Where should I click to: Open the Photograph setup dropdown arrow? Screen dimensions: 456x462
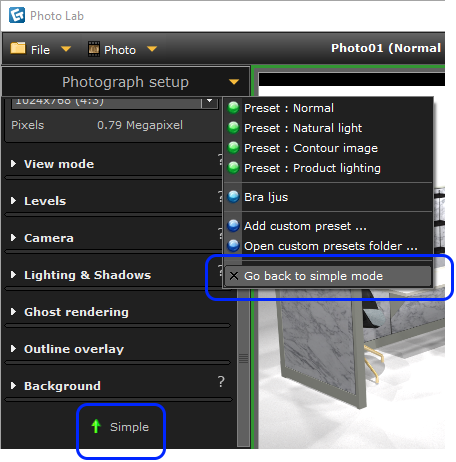234,82
